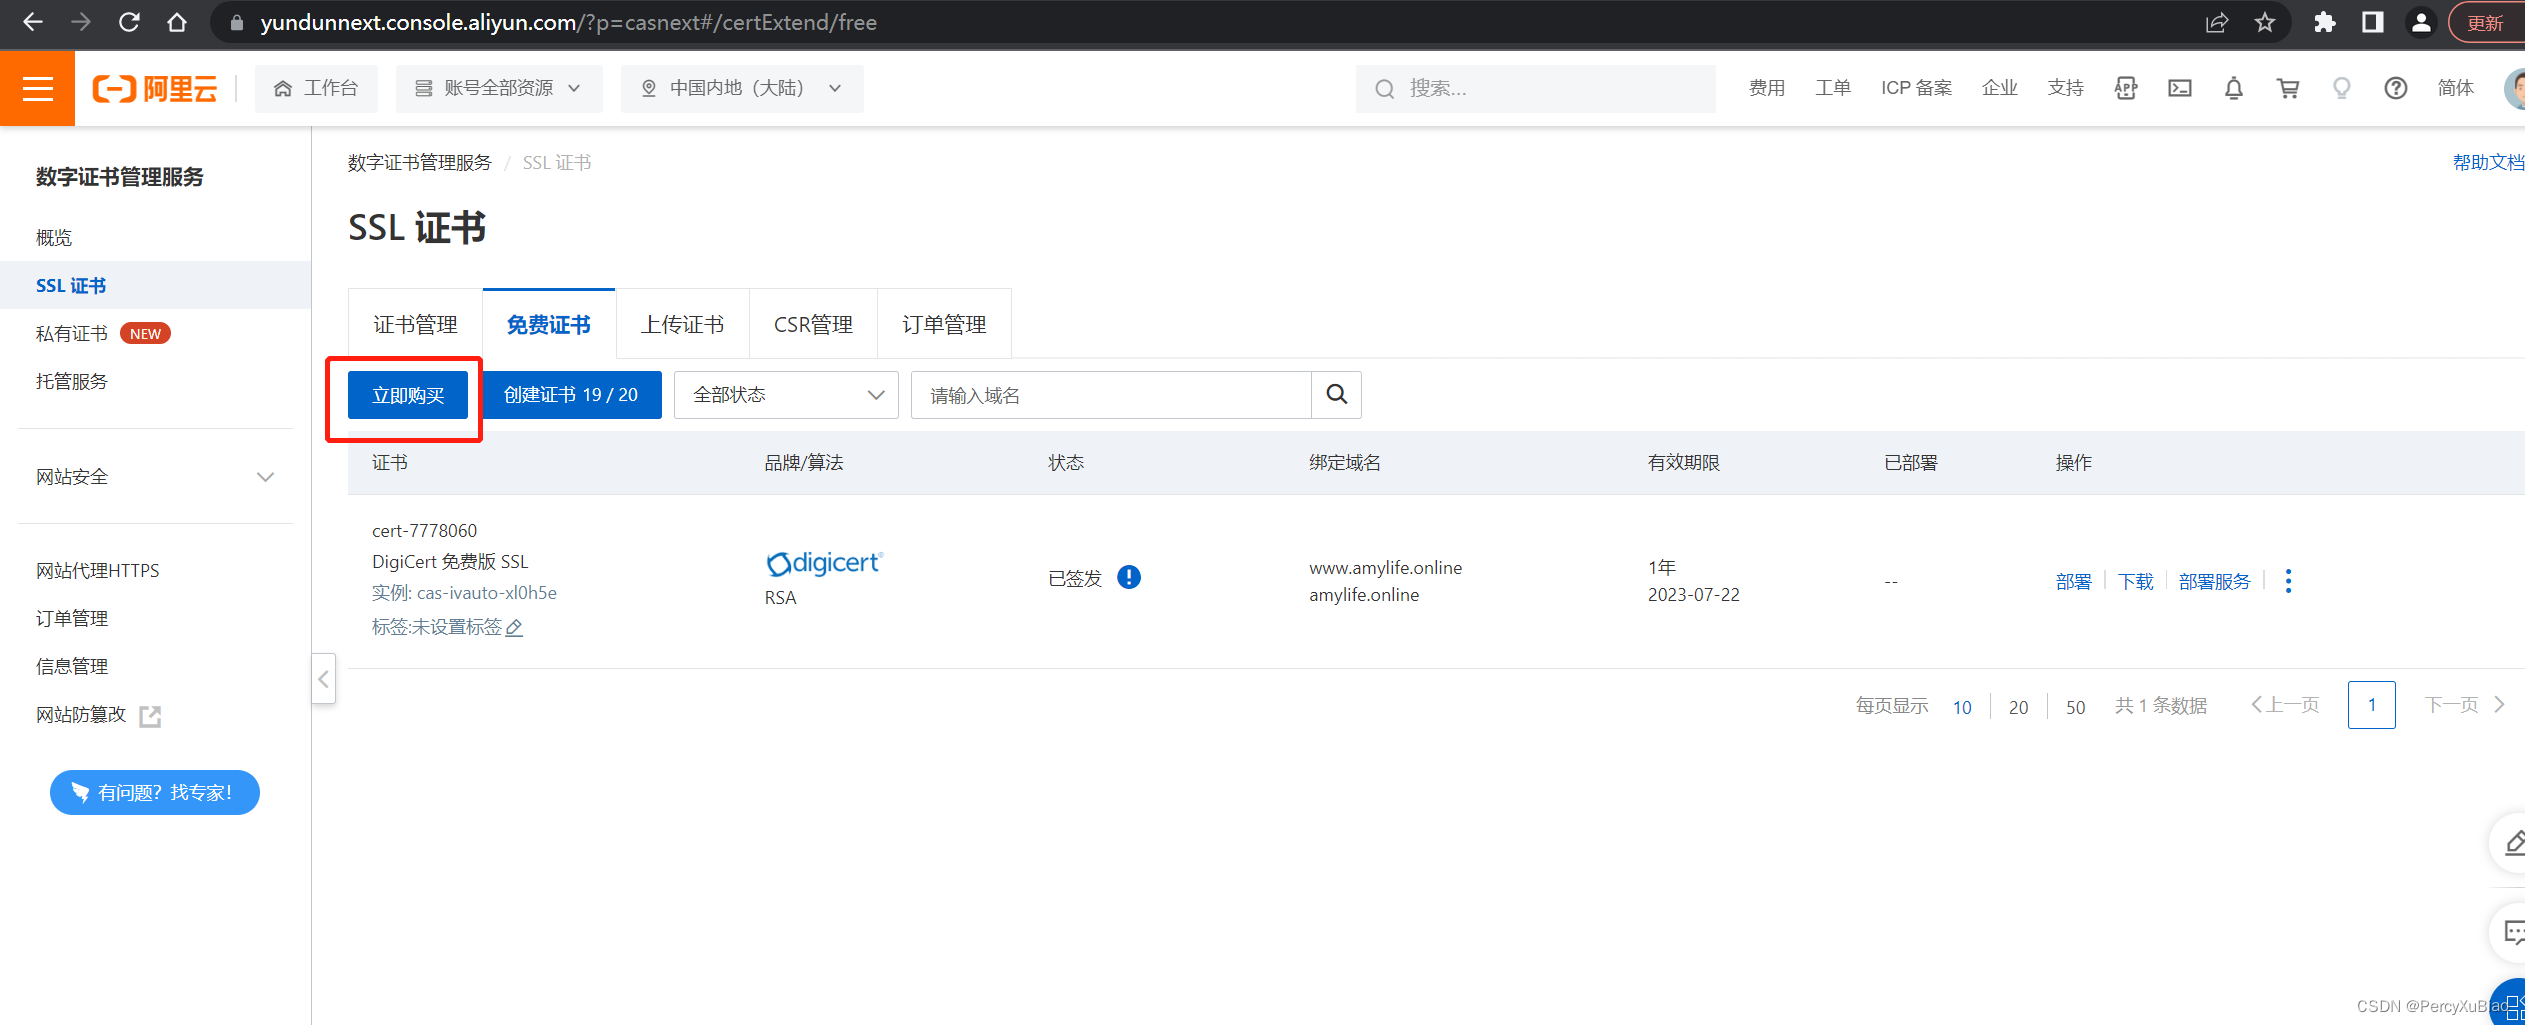Collapse the left sidebar panel handle

[x=323, y=679]
